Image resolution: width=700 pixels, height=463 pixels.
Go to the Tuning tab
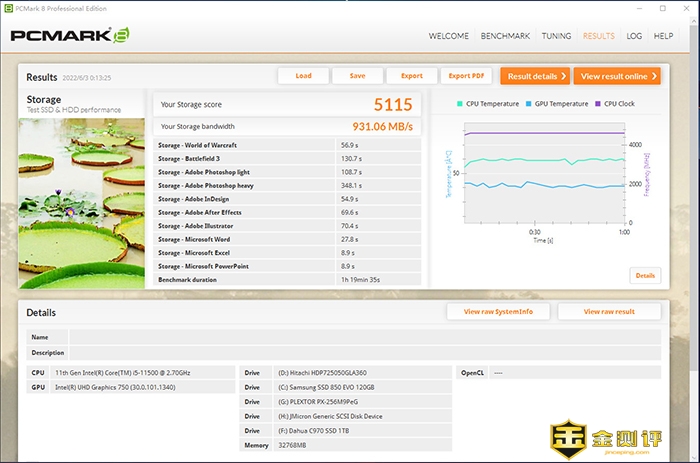557,36
